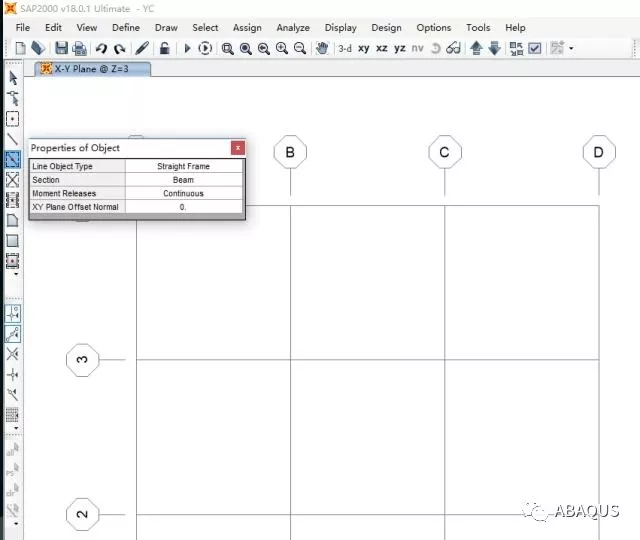Redo the last undone action

click(119, 49)
